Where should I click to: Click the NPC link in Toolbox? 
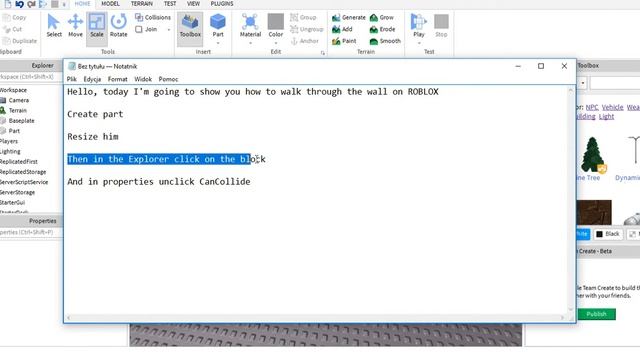click(x=592, y=107)
